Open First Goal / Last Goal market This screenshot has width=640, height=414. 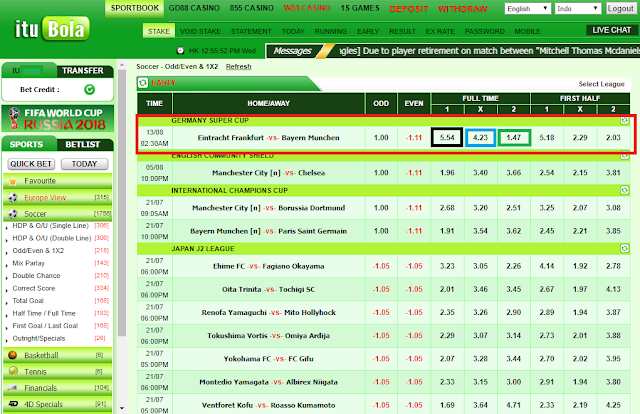[45, 326]
